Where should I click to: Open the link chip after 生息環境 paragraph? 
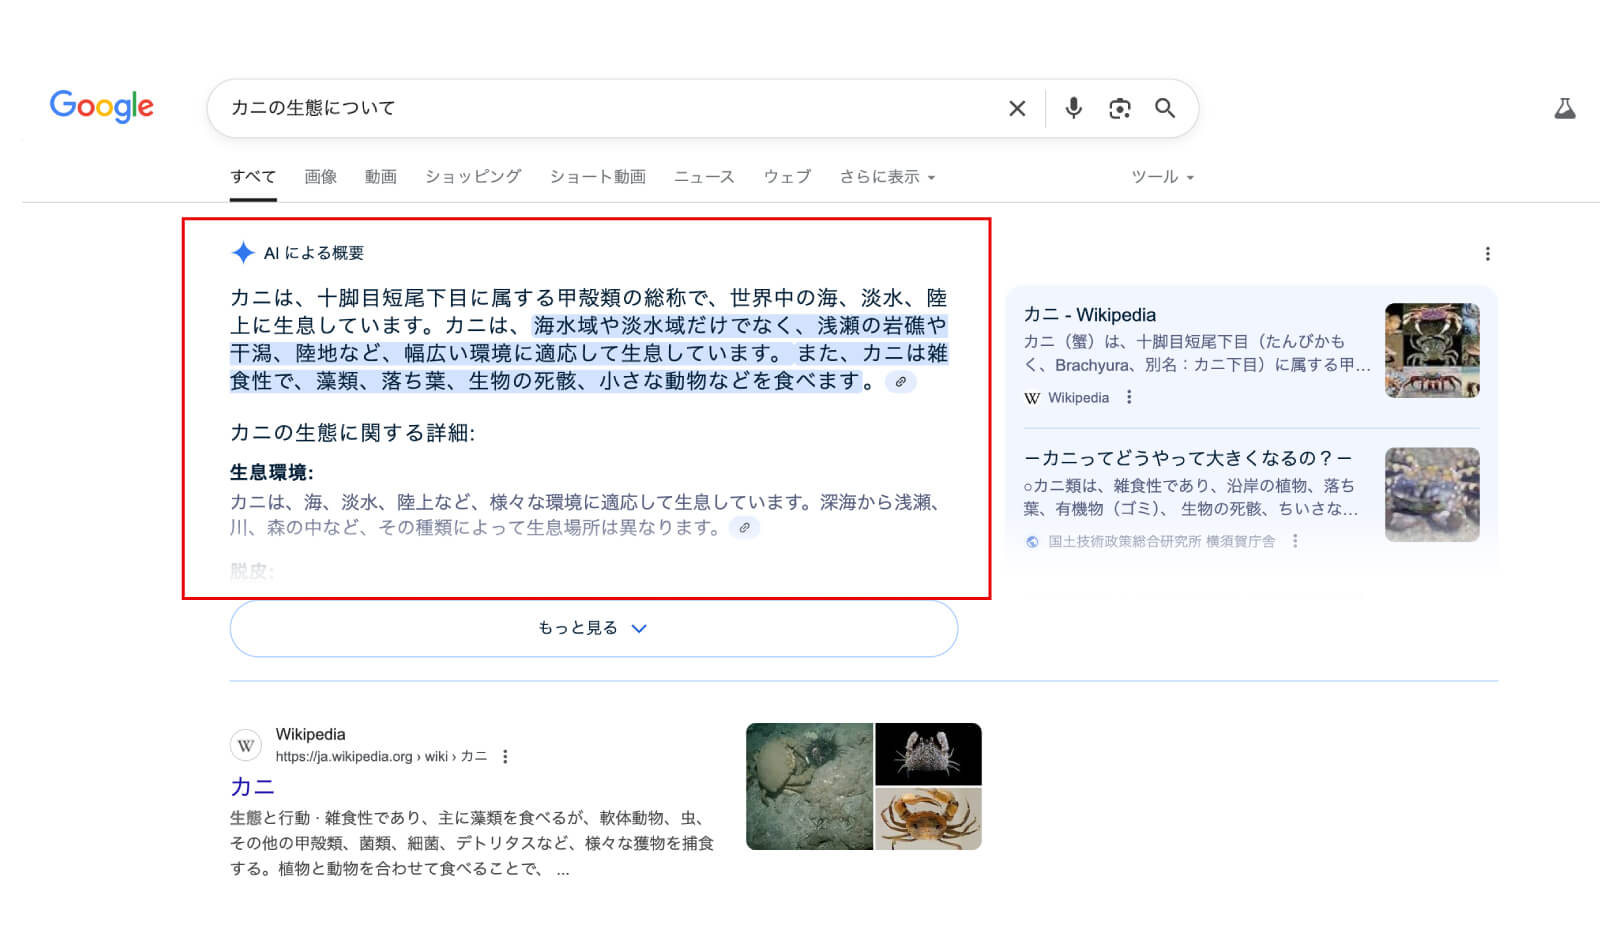(744, 527)
